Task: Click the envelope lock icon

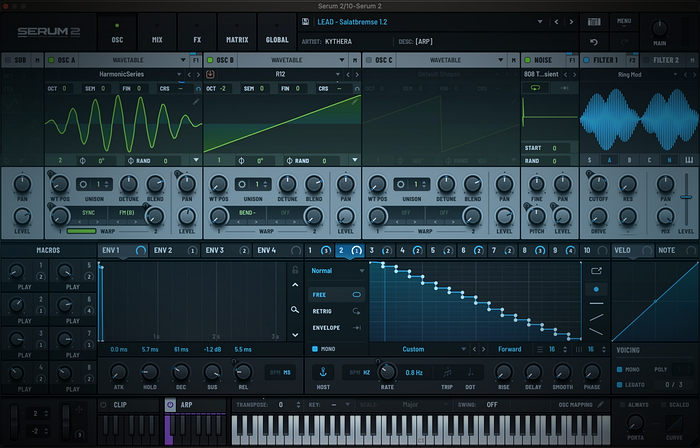Action: pyautogui.click(x=294, y=270)
